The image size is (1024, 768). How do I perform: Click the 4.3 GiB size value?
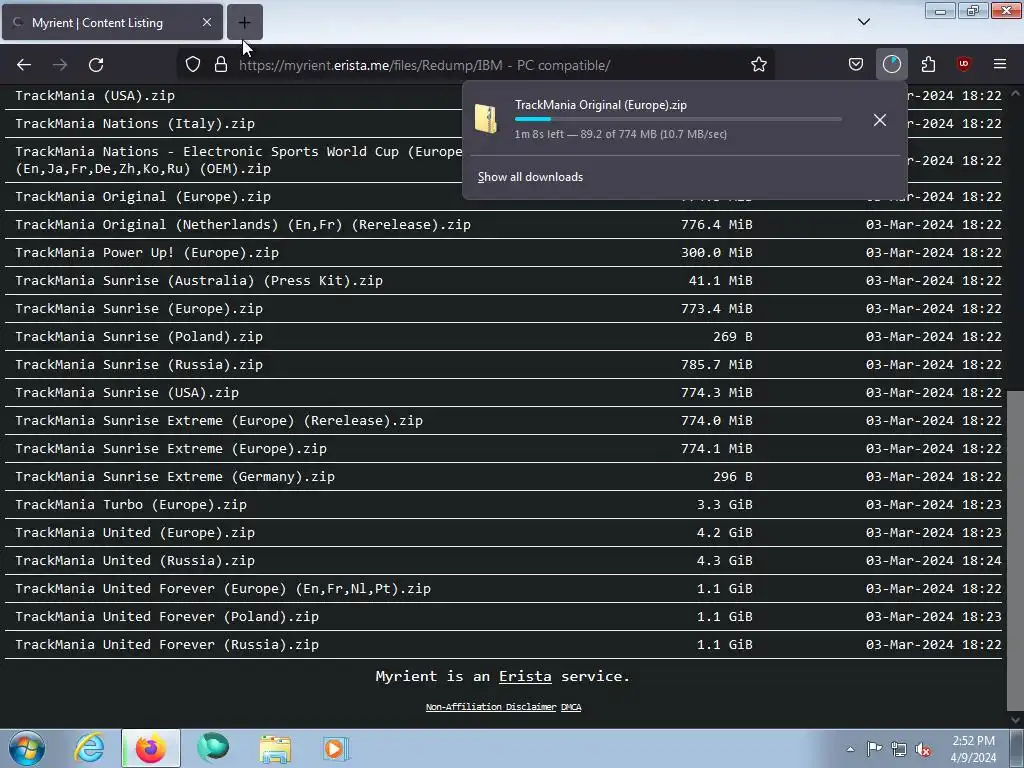point(724,561)
